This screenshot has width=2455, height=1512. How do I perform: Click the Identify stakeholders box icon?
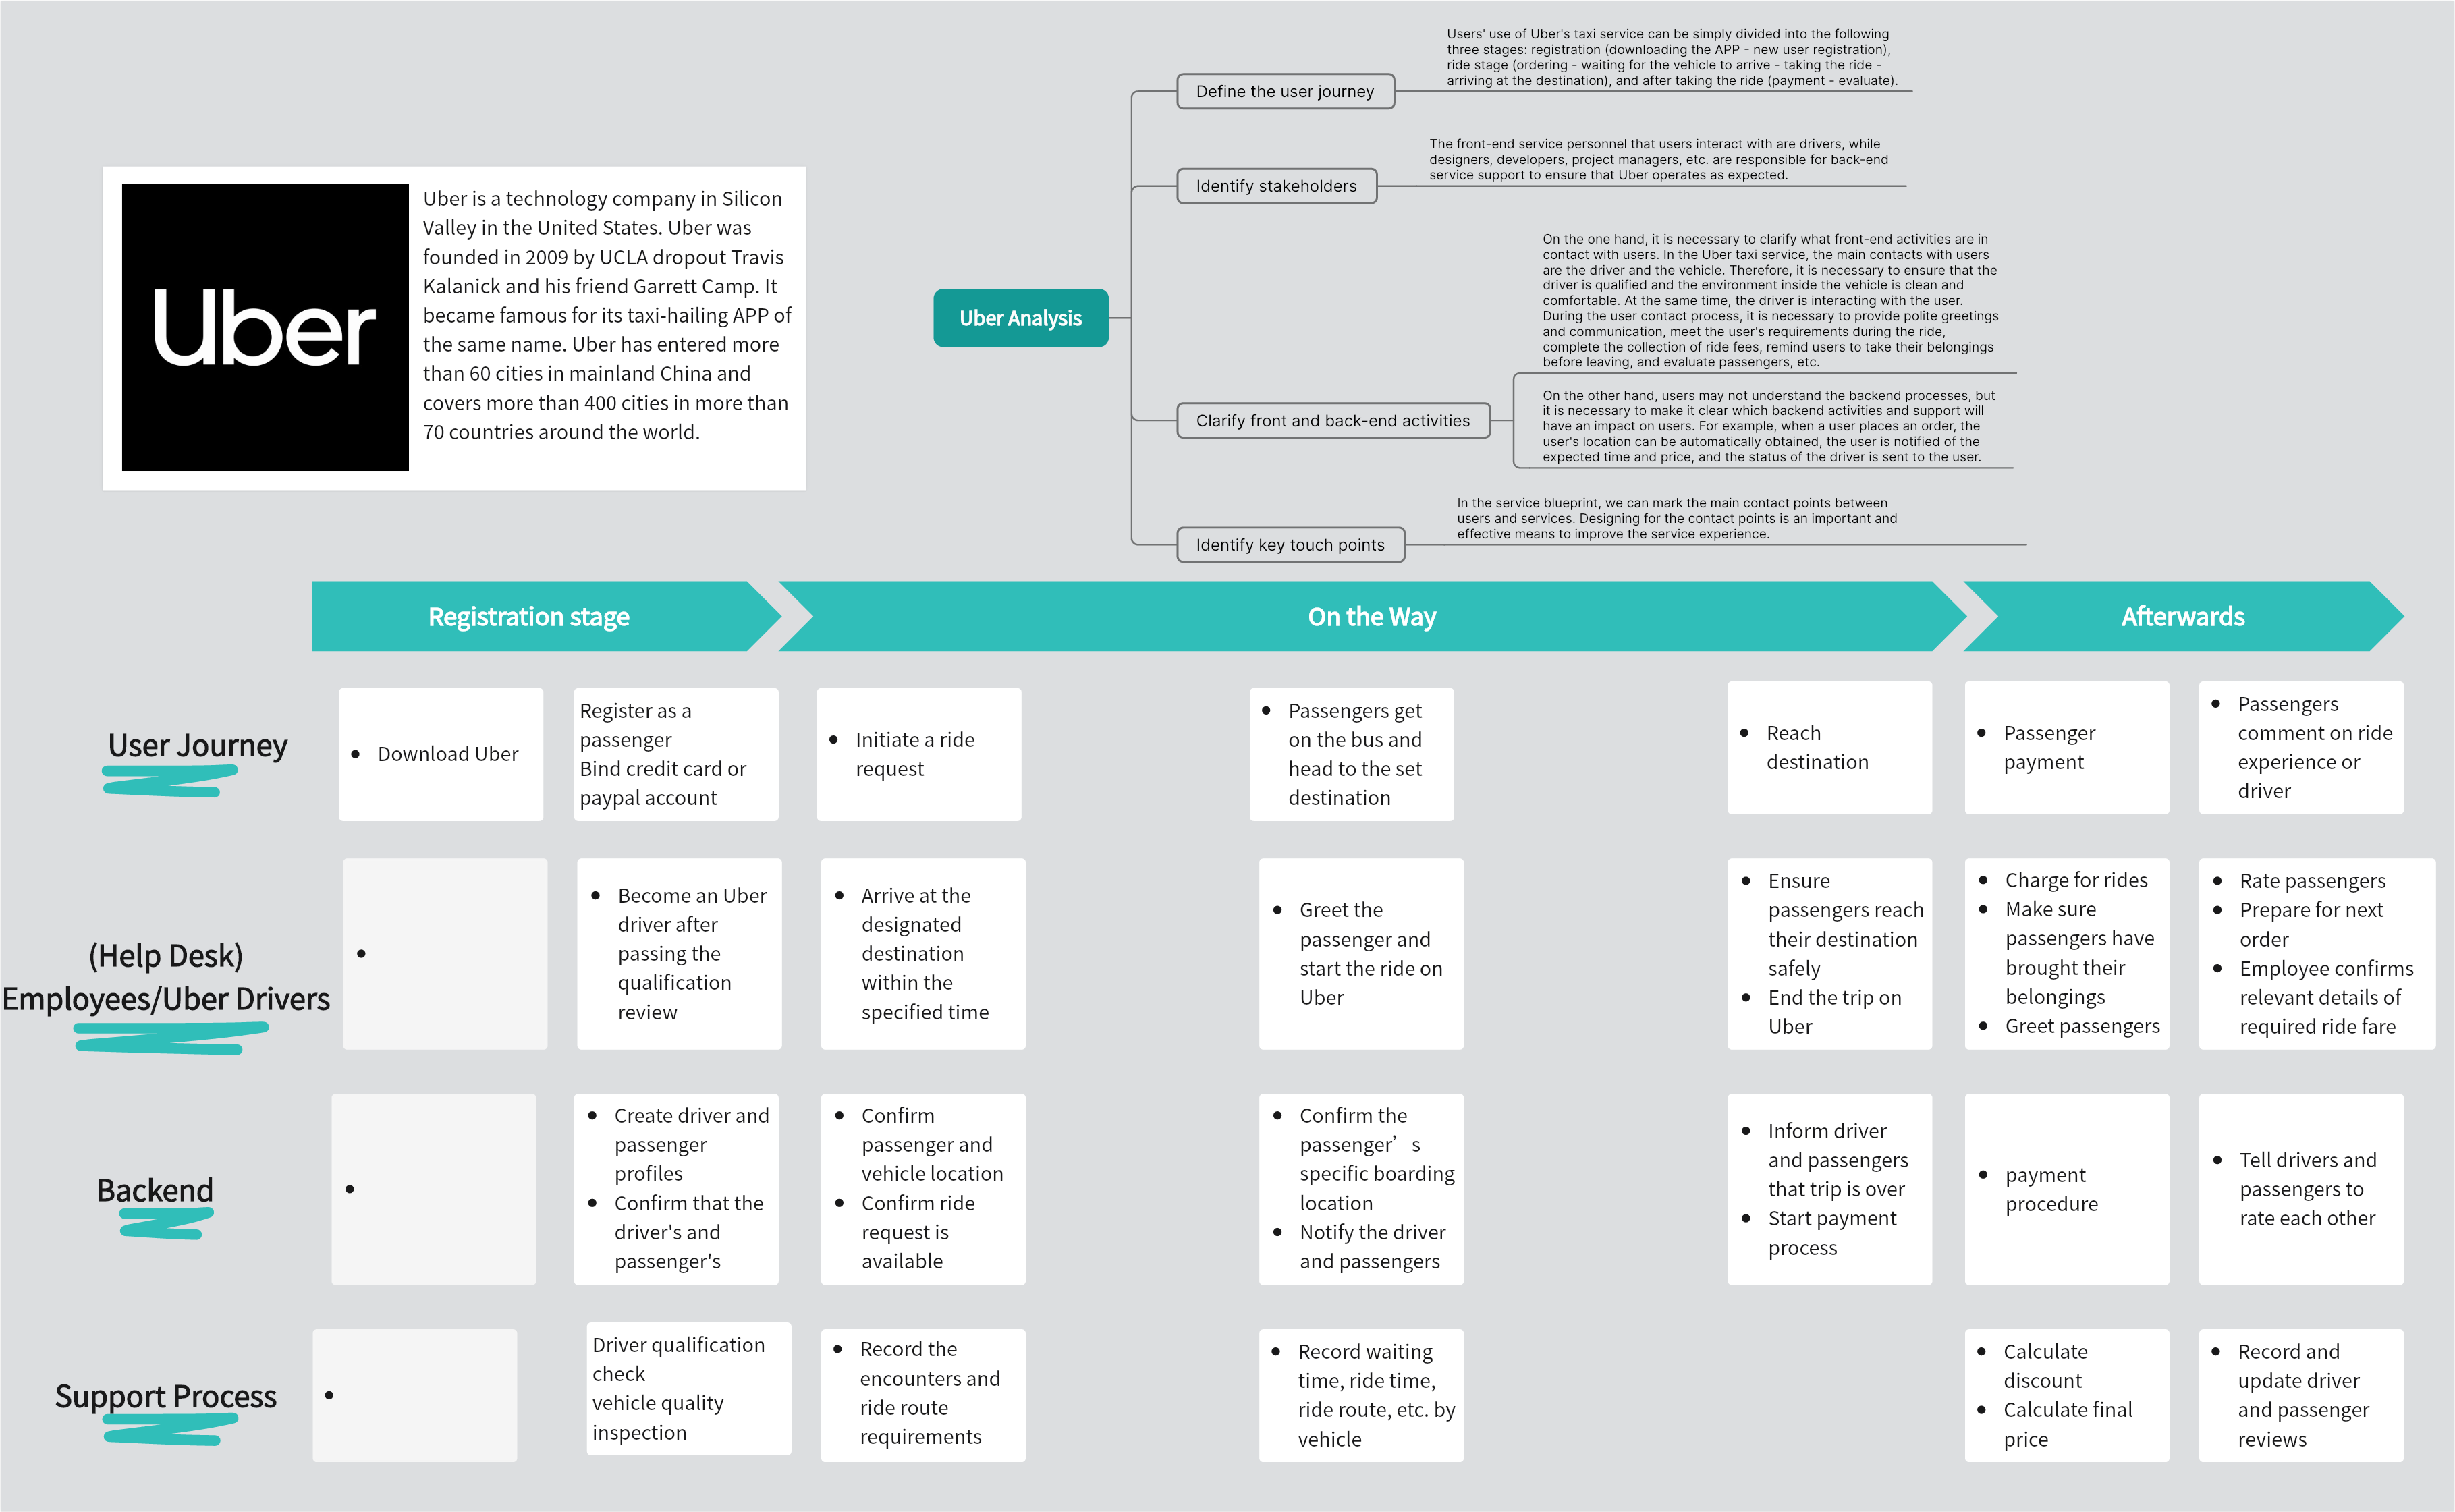click(x=1273, y=186)
